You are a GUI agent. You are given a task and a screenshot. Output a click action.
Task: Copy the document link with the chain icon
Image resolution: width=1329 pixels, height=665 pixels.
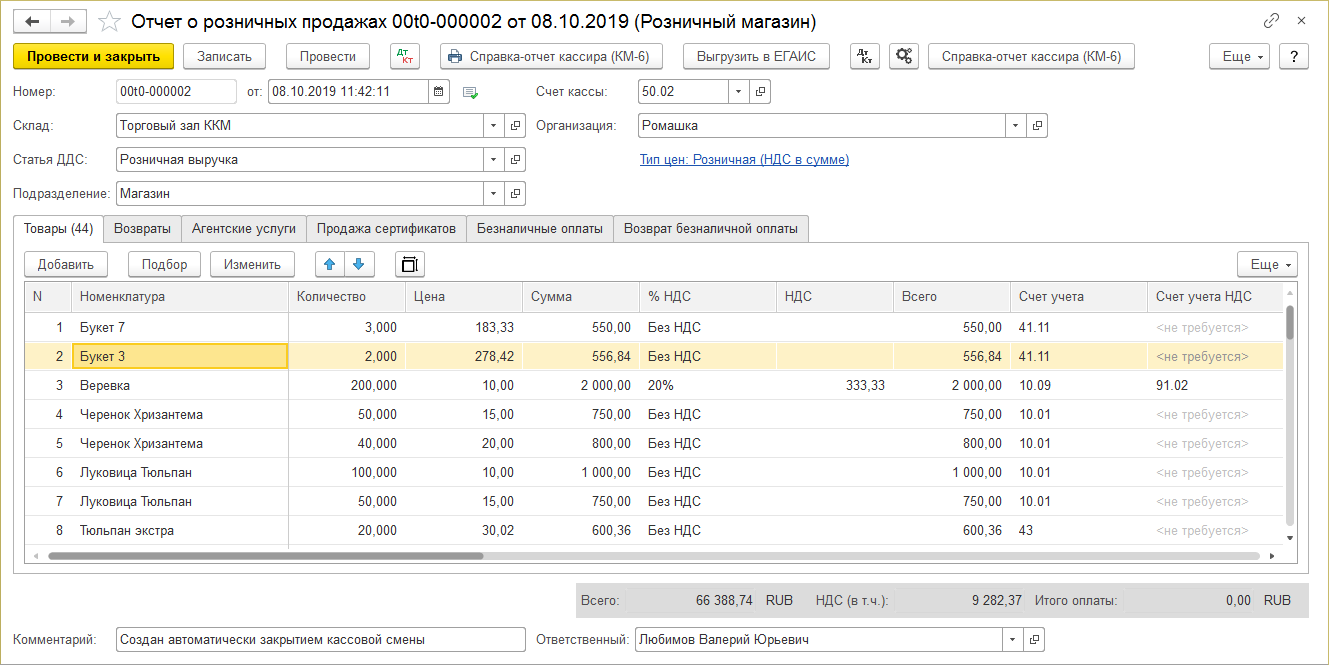click(1272, 21)
